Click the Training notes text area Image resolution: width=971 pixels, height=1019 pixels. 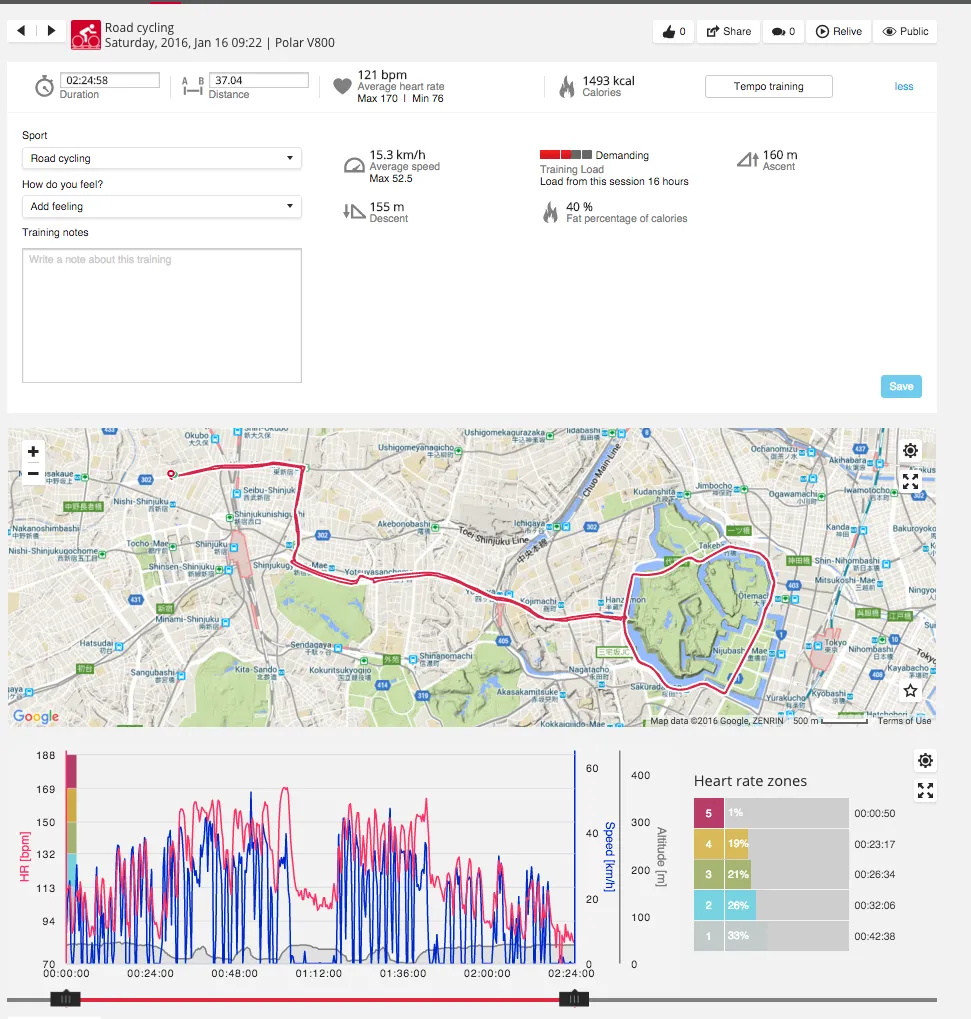coord(162,315)
